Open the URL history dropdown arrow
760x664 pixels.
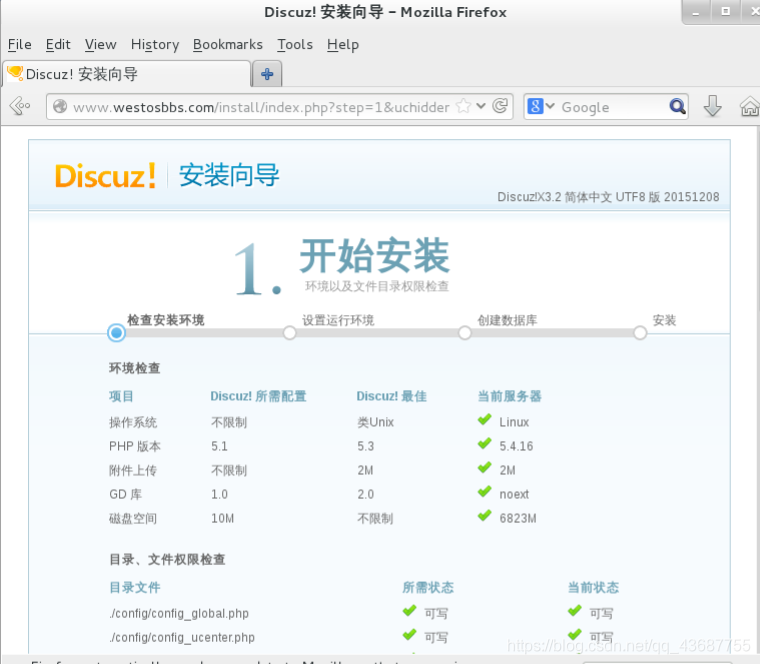(481, 106)
